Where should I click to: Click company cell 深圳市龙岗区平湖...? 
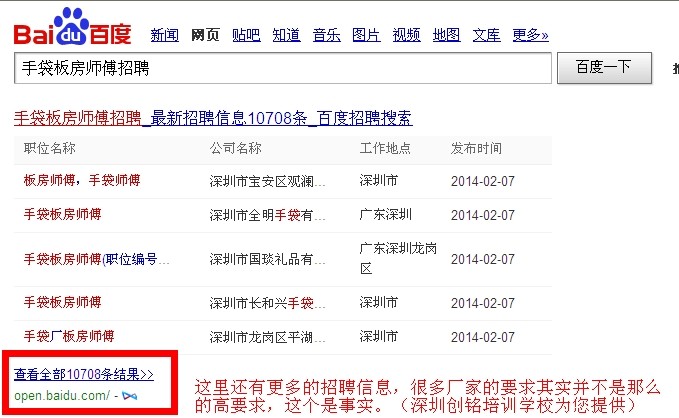pos(267,337)
